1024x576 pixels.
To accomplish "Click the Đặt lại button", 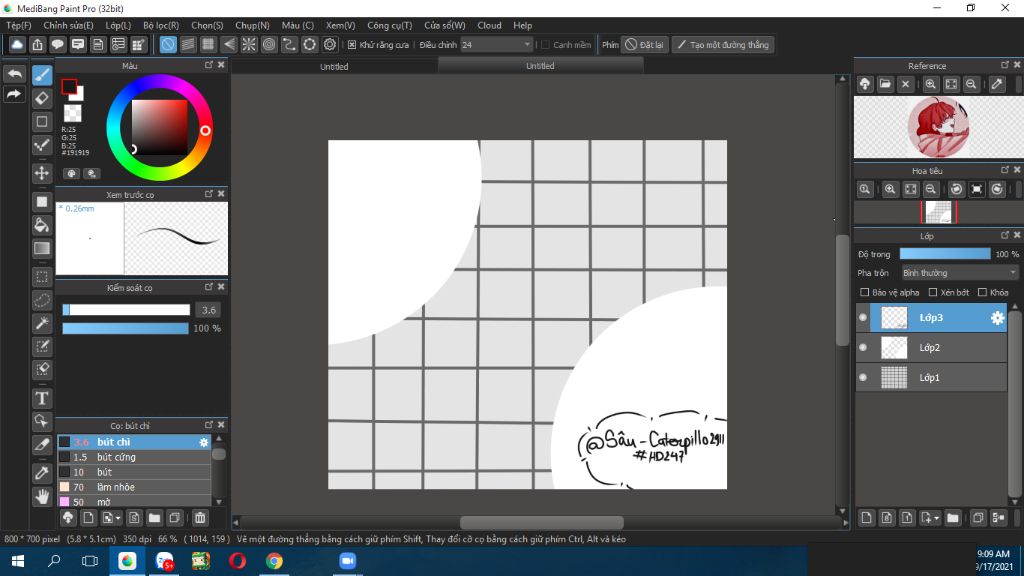I will [x=645, y=44].
